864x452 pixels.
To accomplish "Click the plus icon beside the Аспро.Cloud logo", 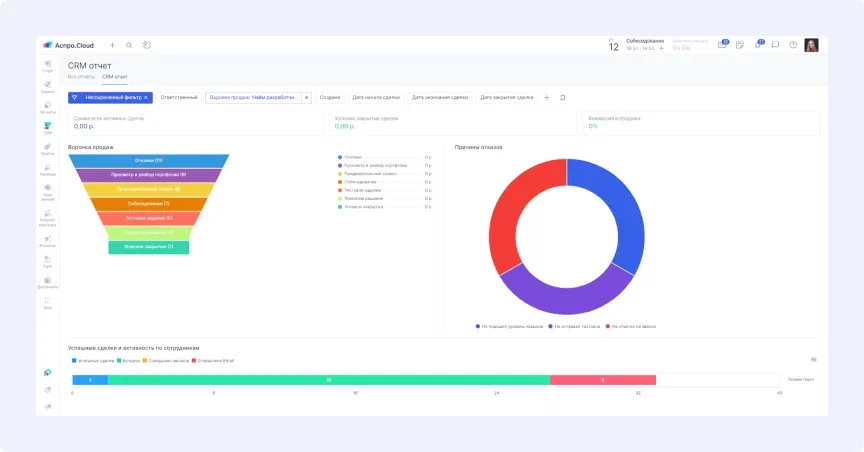I will point(112,45).
